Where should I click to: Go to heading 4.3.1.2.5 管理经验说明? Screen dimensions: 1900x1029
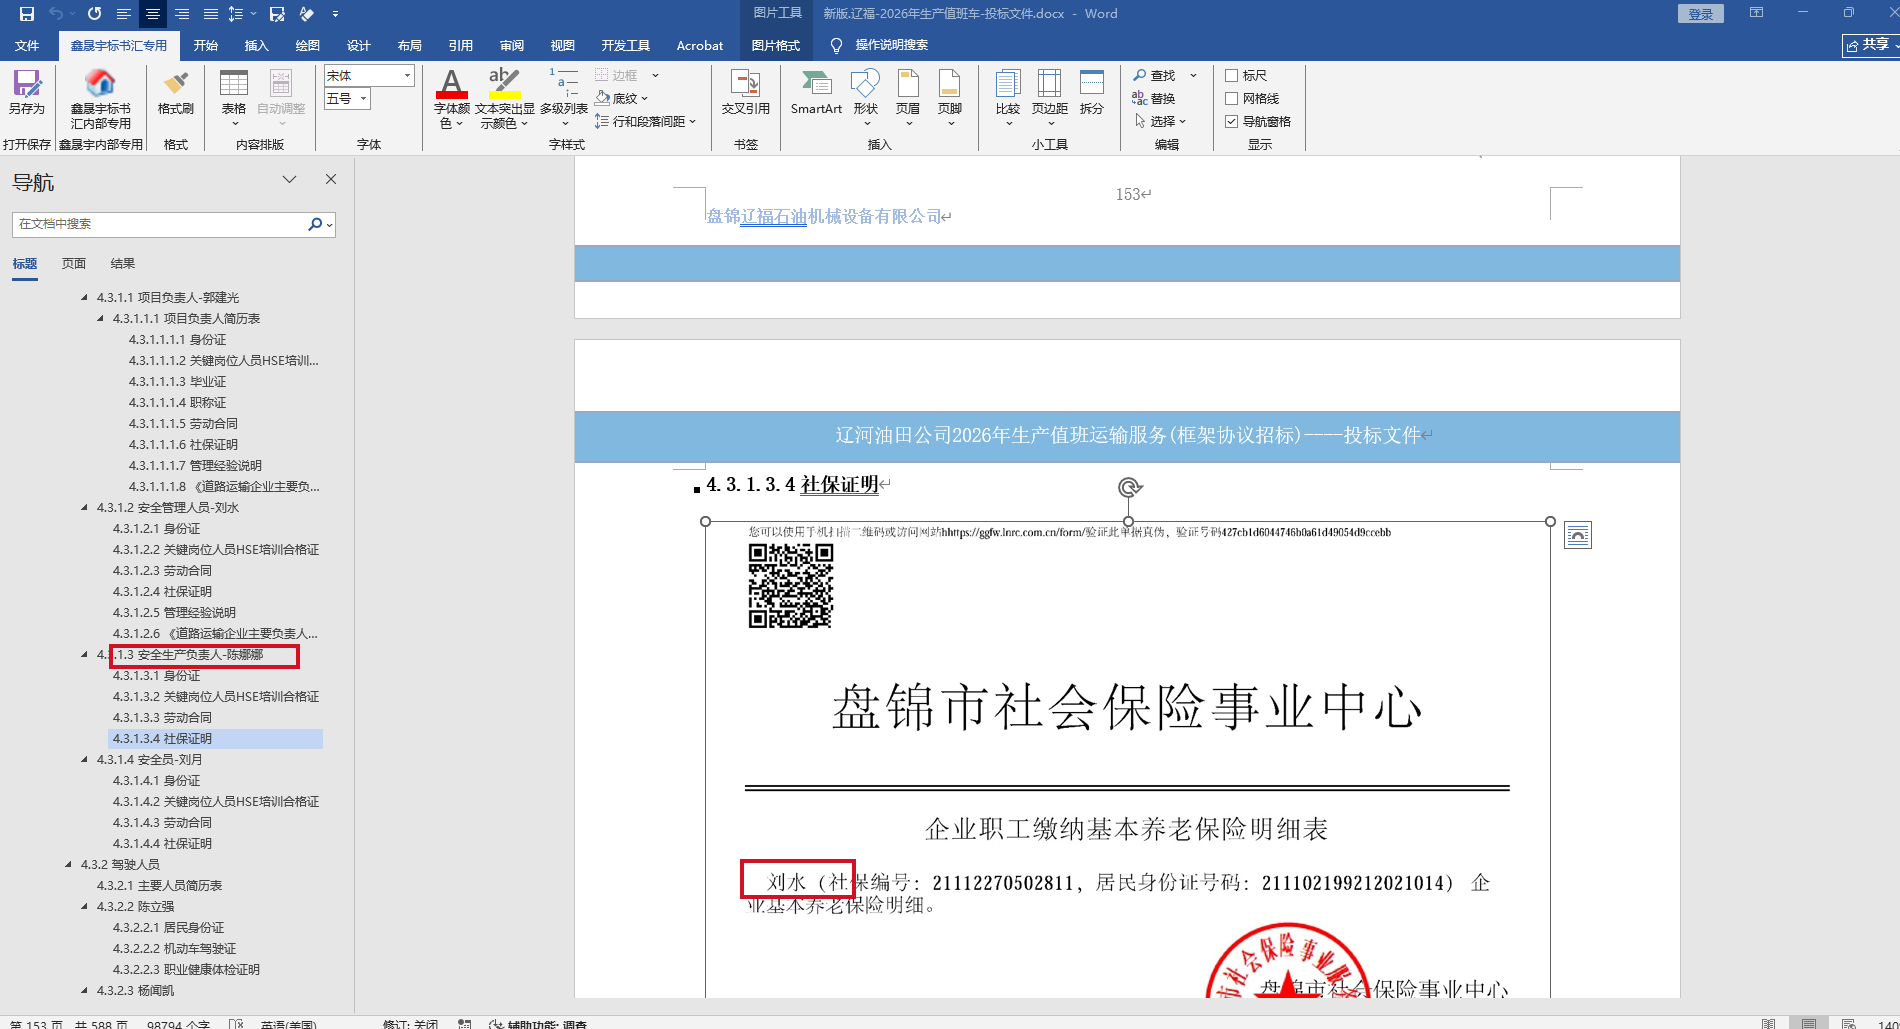pyautogui.click(x=174, y=613)
